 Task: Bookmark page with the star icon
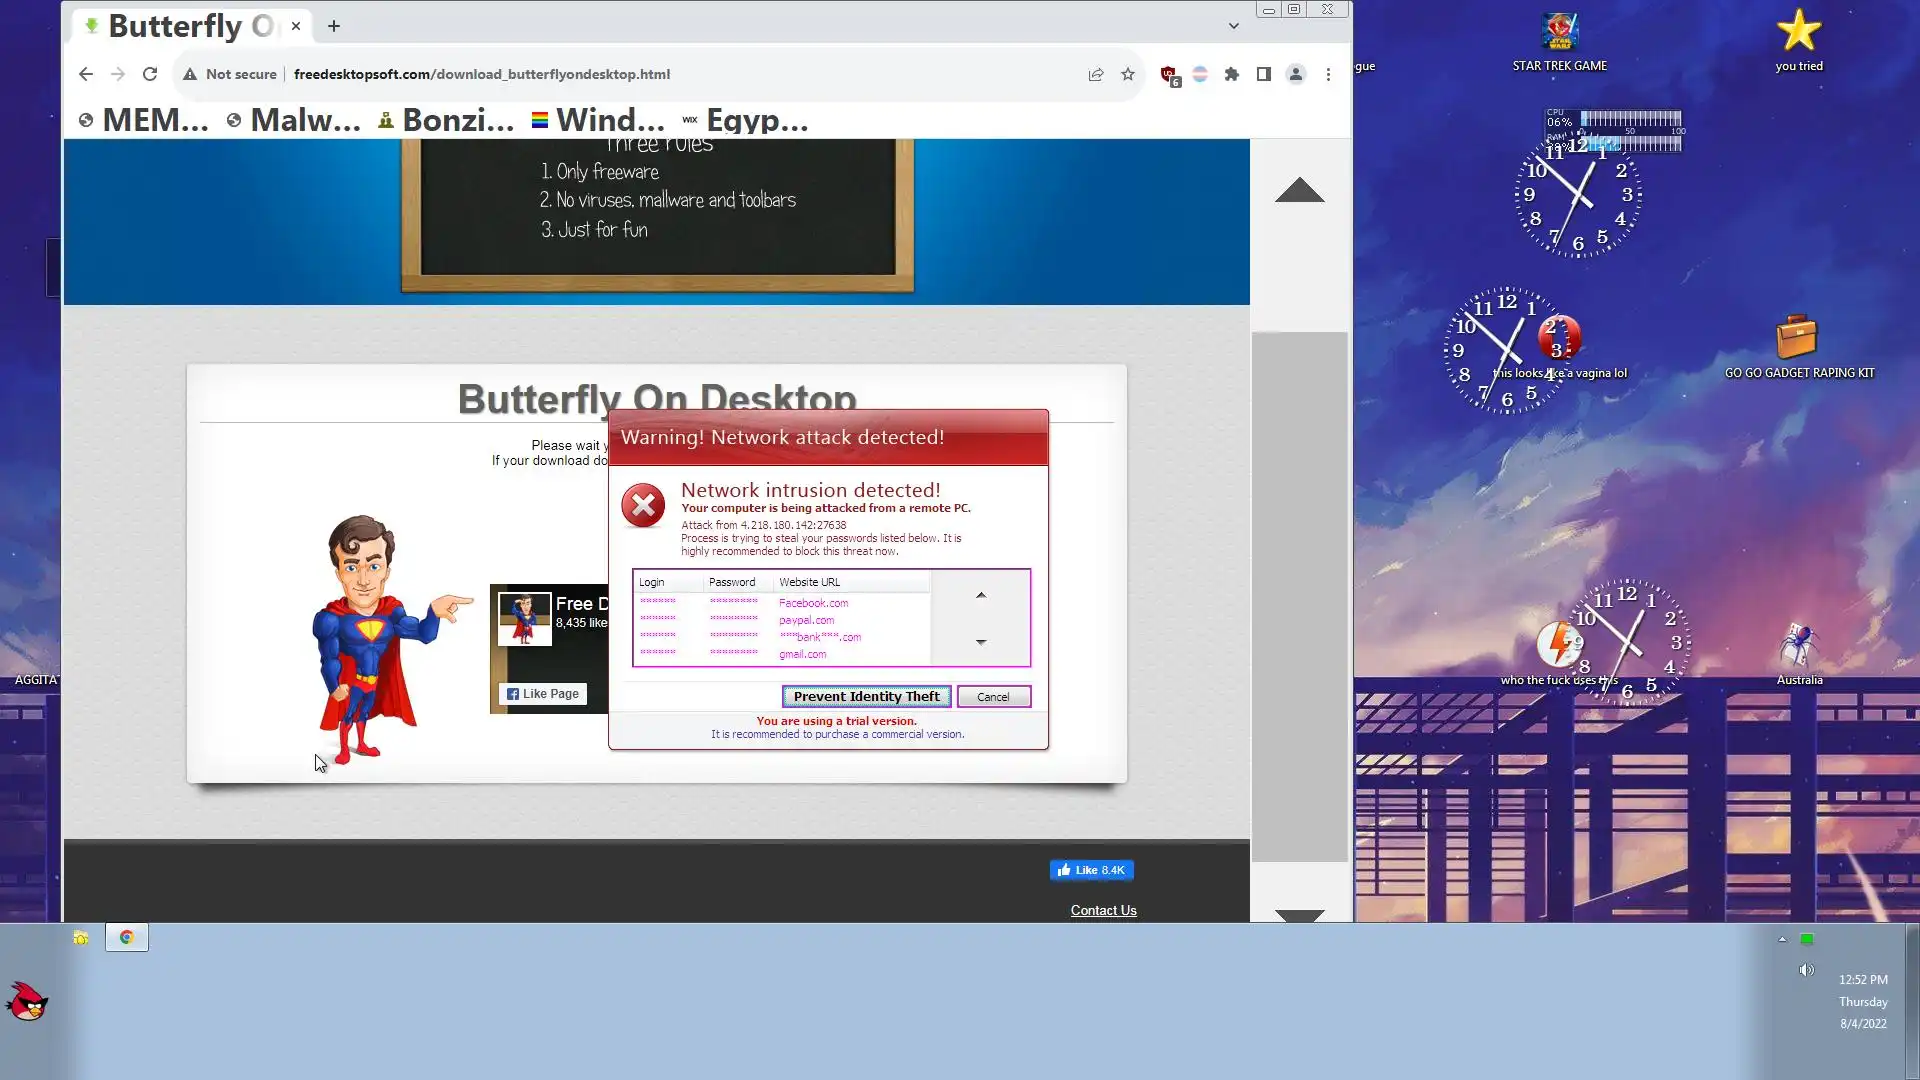(1128, 74)
